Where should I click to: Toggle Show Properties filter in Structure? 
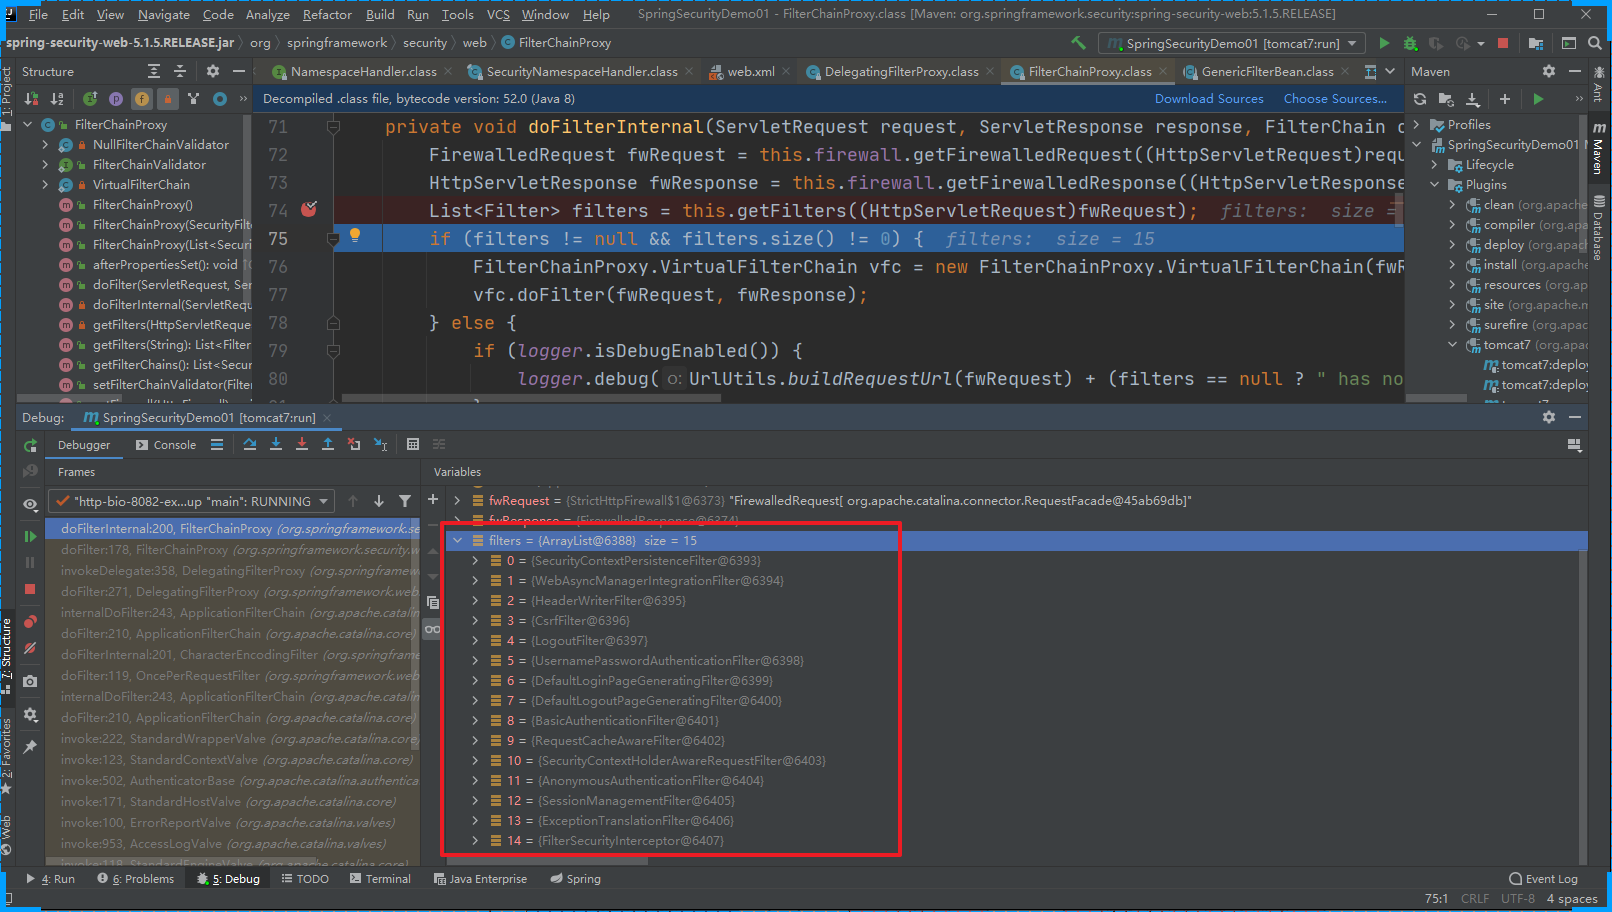[116, 99]
